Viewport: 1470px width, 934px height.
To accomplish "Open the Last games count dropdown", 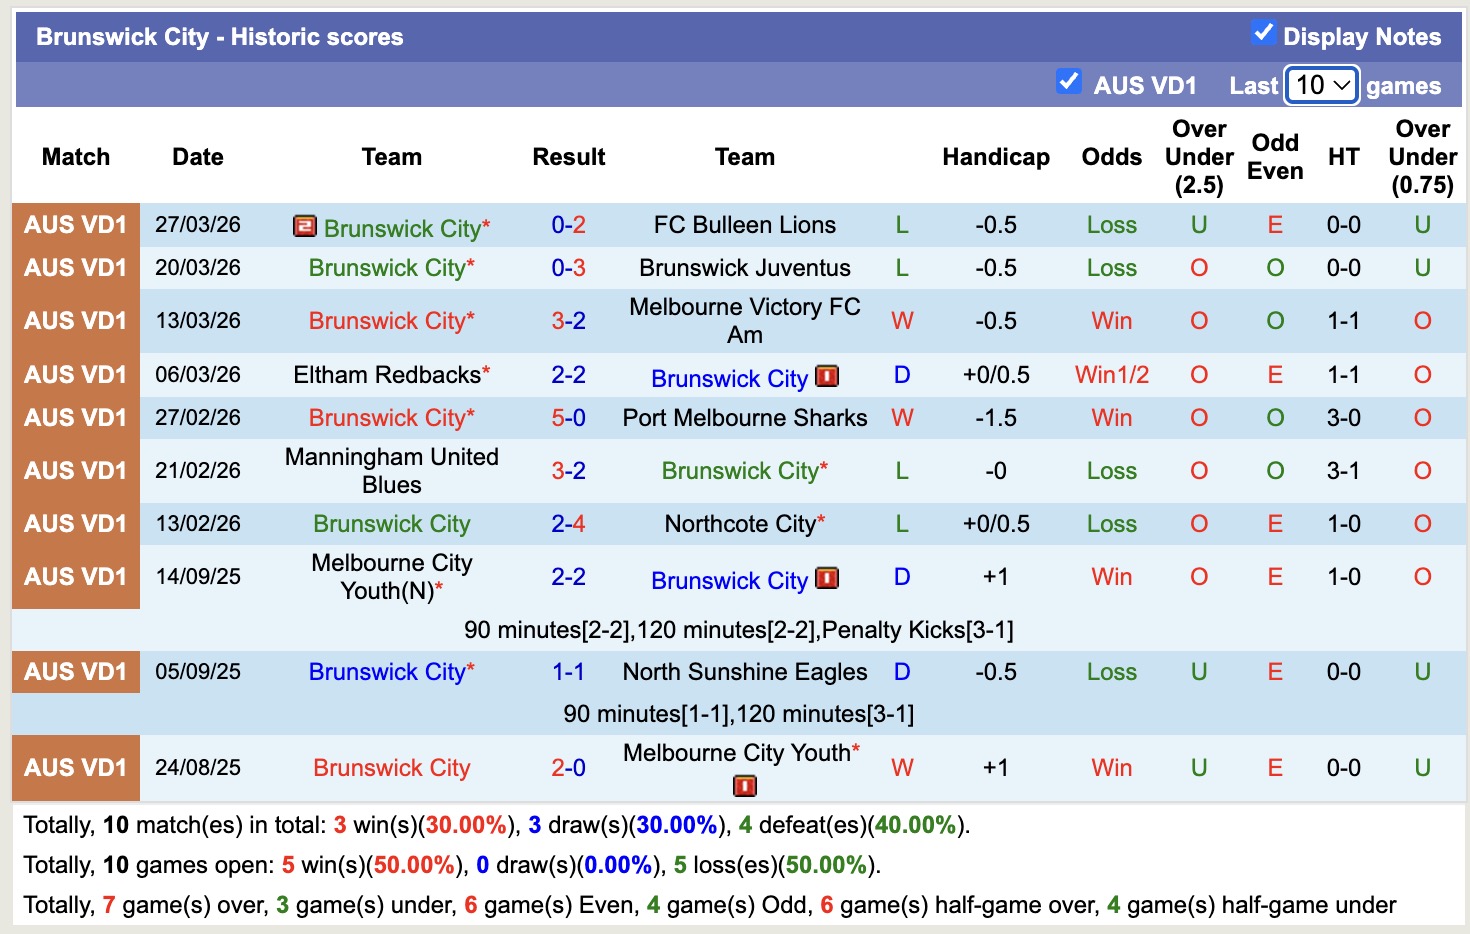I will coord(1321,85).
